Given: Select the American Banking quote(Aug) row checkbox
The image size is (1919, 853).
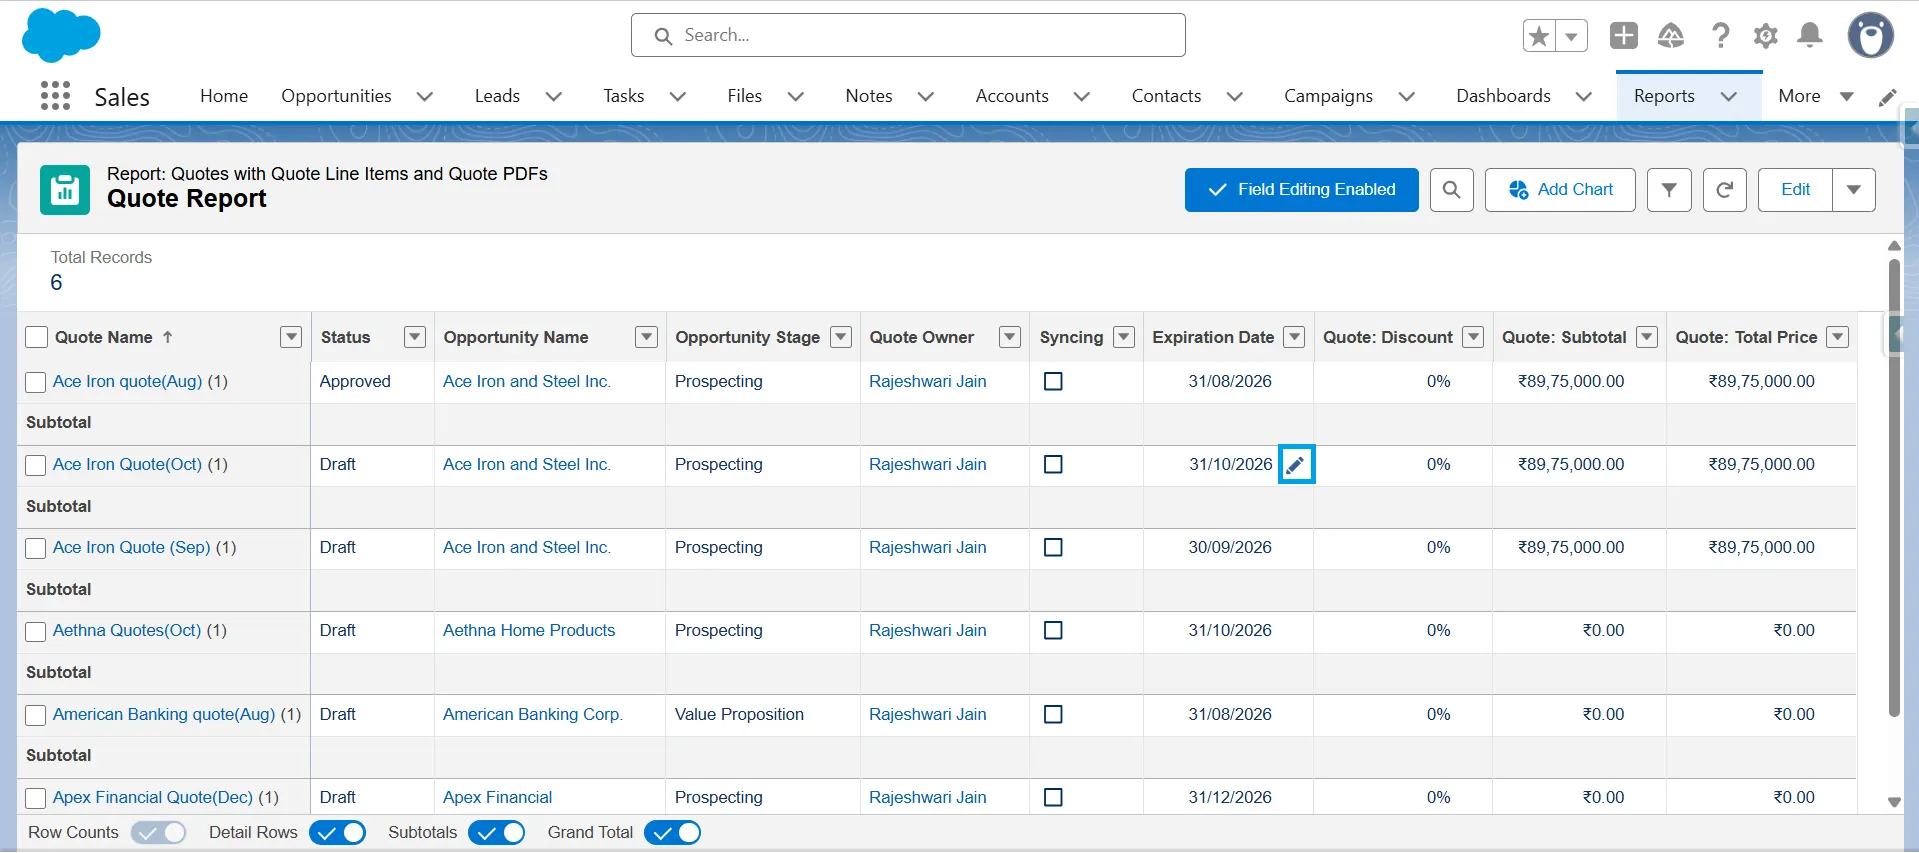Looking at the screenshot, I should click(x=36, y=715).
